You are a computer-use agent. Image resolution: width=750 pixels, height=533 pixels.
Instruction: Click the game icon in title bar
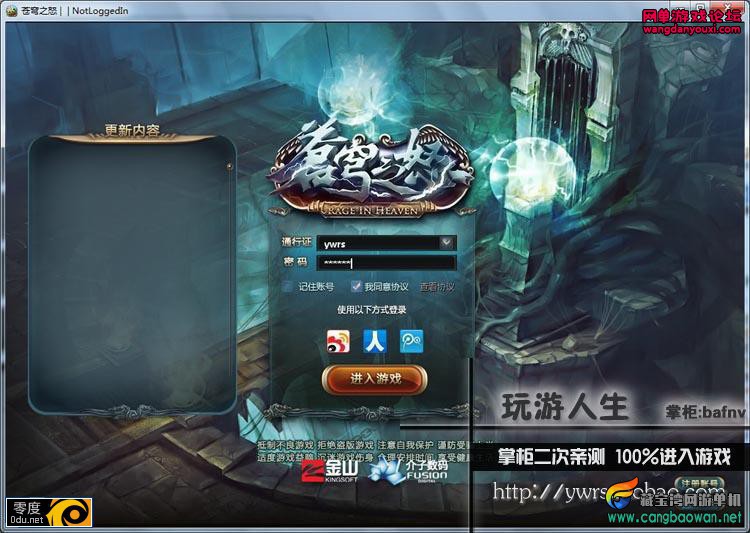point(11,10)
